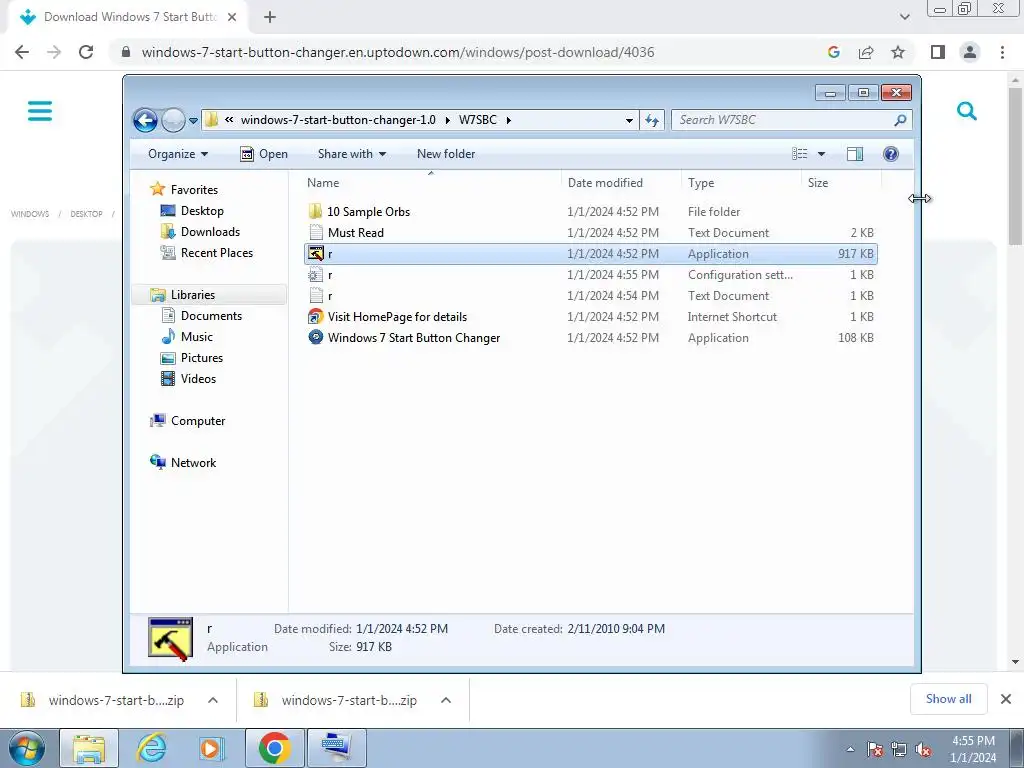1024x768 pixels.
Task: Open the Chrome three-dot menu
Action: tap(1002, 52)
